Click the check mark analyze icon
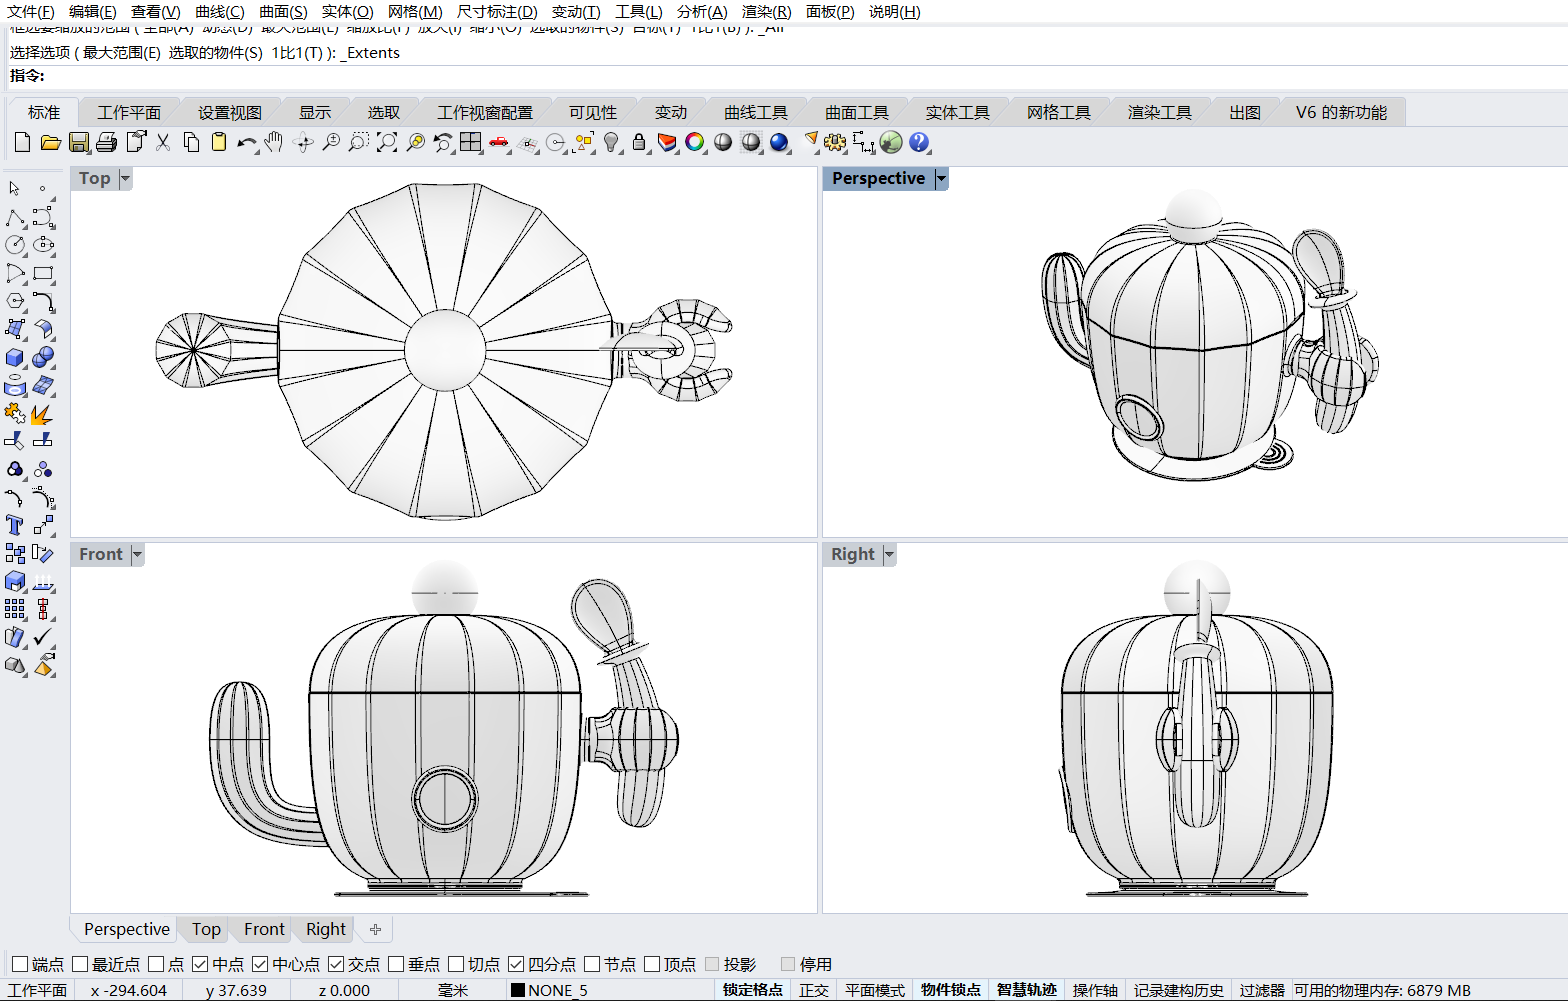The image size is (1568, 1001). [x=43, y=637]
